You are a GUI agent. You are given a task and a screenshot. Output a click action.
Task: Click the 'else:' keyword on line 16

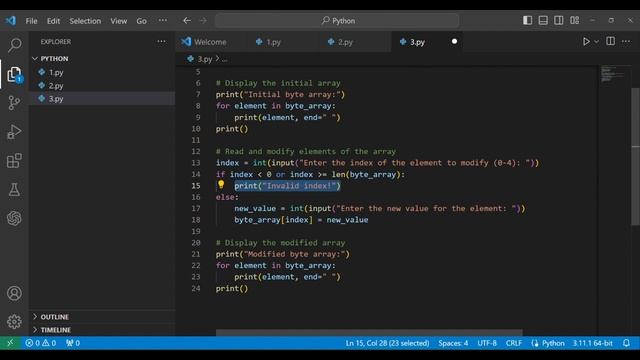227,197
